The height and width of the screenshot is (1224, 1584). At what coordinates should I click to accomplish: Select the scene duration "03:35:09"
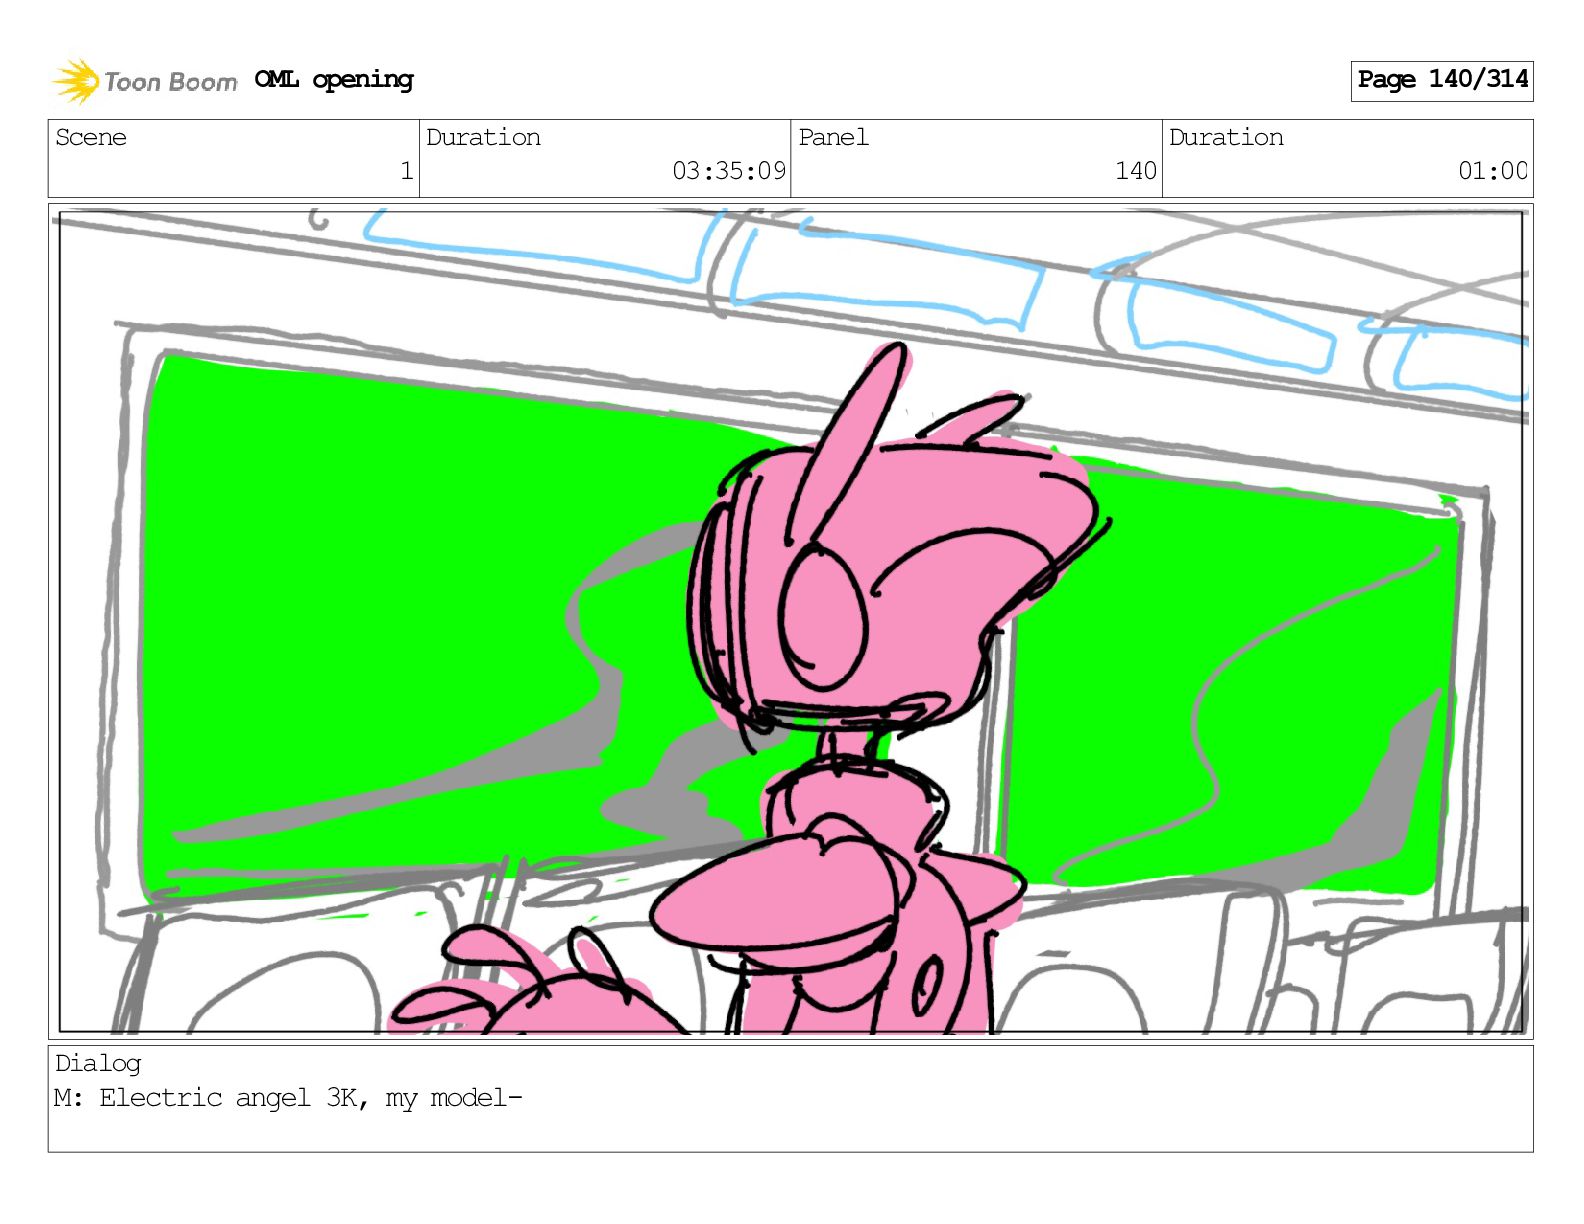pyautogui.click(x=729, y=171)
